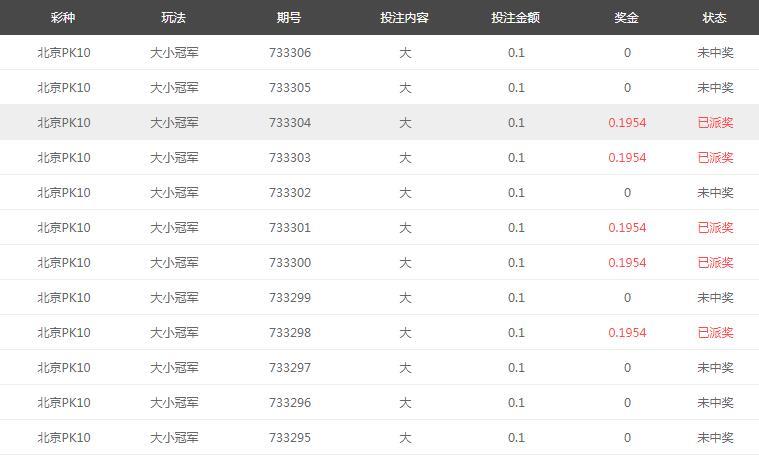Click the 奖金 column header
The image size is (759, 455).
pyautogui.click(x=627, y=18)
